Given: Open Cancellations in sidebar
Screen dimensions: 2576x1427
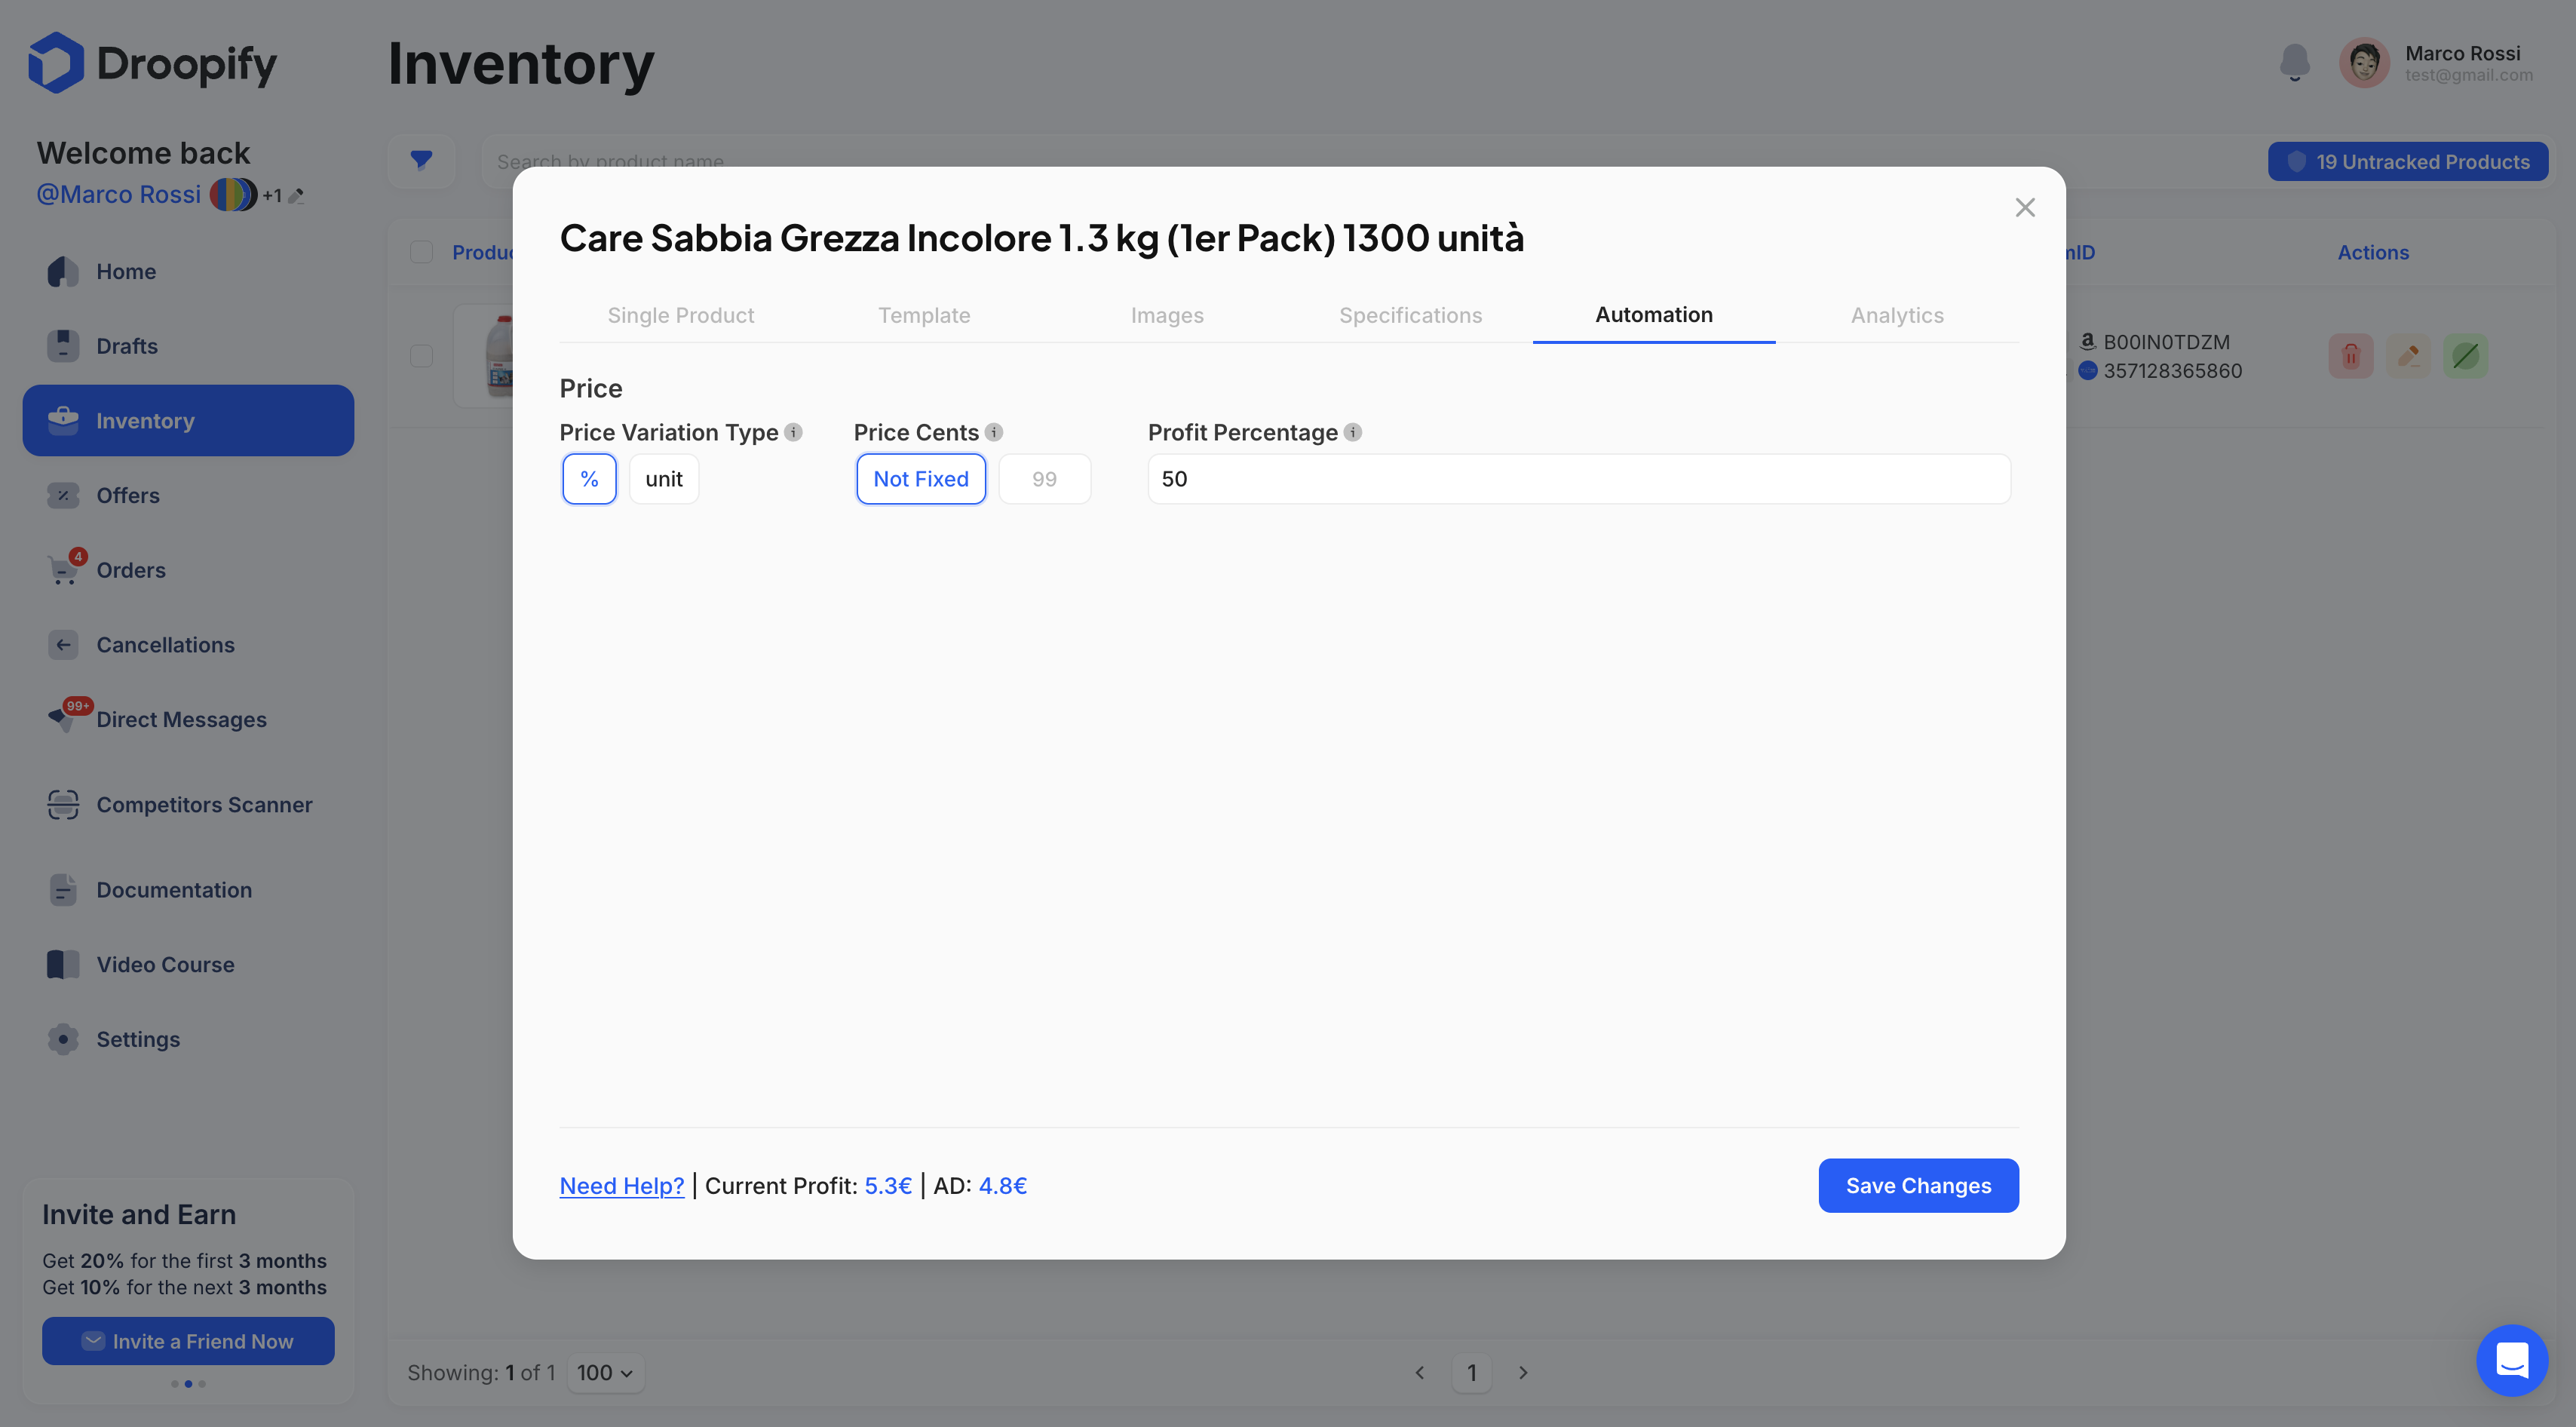Looking at the screenshot, I should tap(165, 645).
